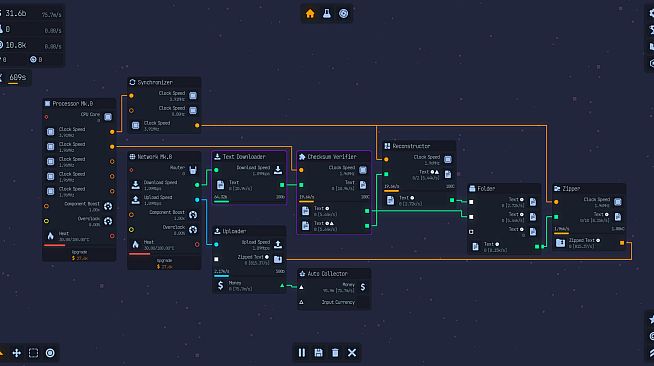Click Uploader's Money dollar icon
The image size is (654, 366).
pyautogui.click(x=221, y=286)
